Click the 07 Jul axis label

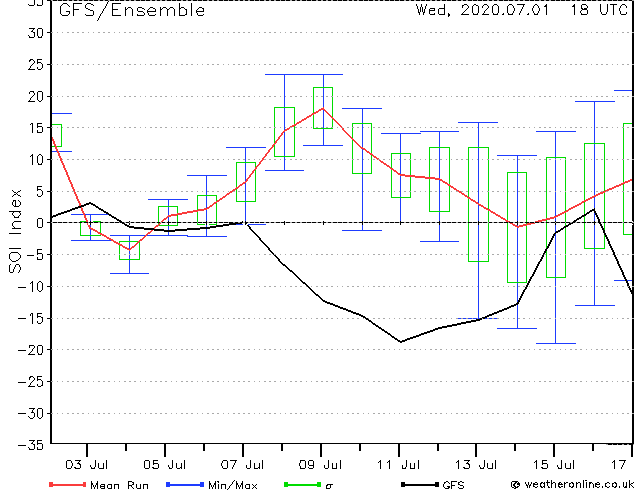242,465
